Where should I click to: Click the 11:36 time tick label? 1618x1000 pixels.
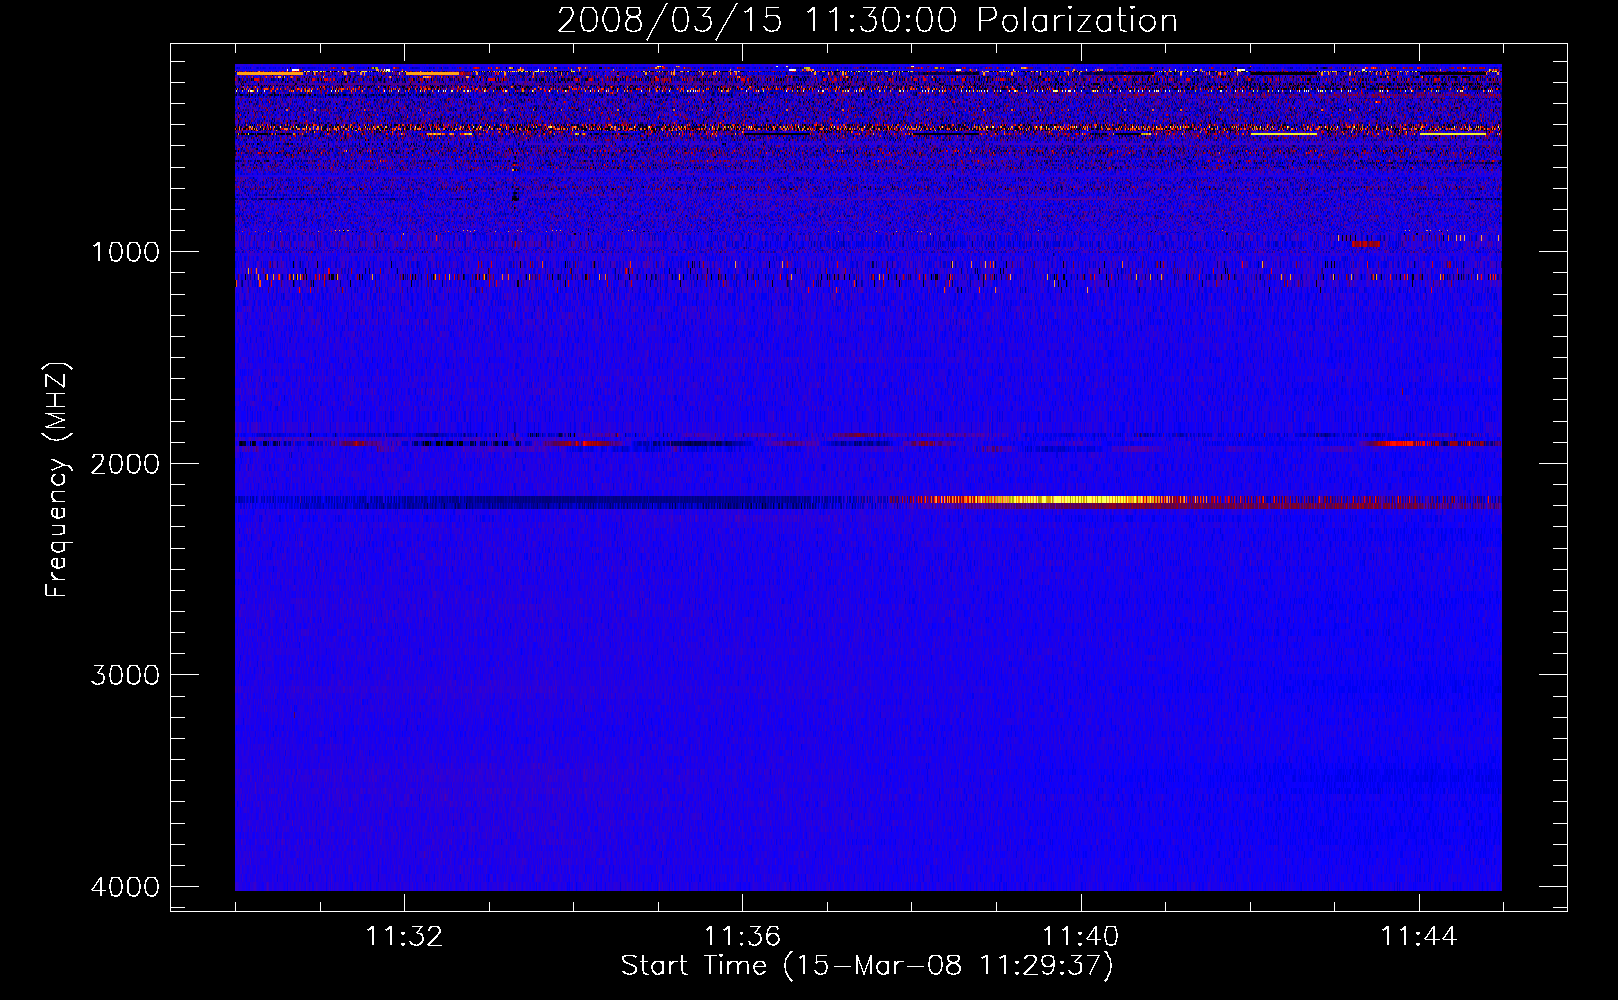point(742,937)
